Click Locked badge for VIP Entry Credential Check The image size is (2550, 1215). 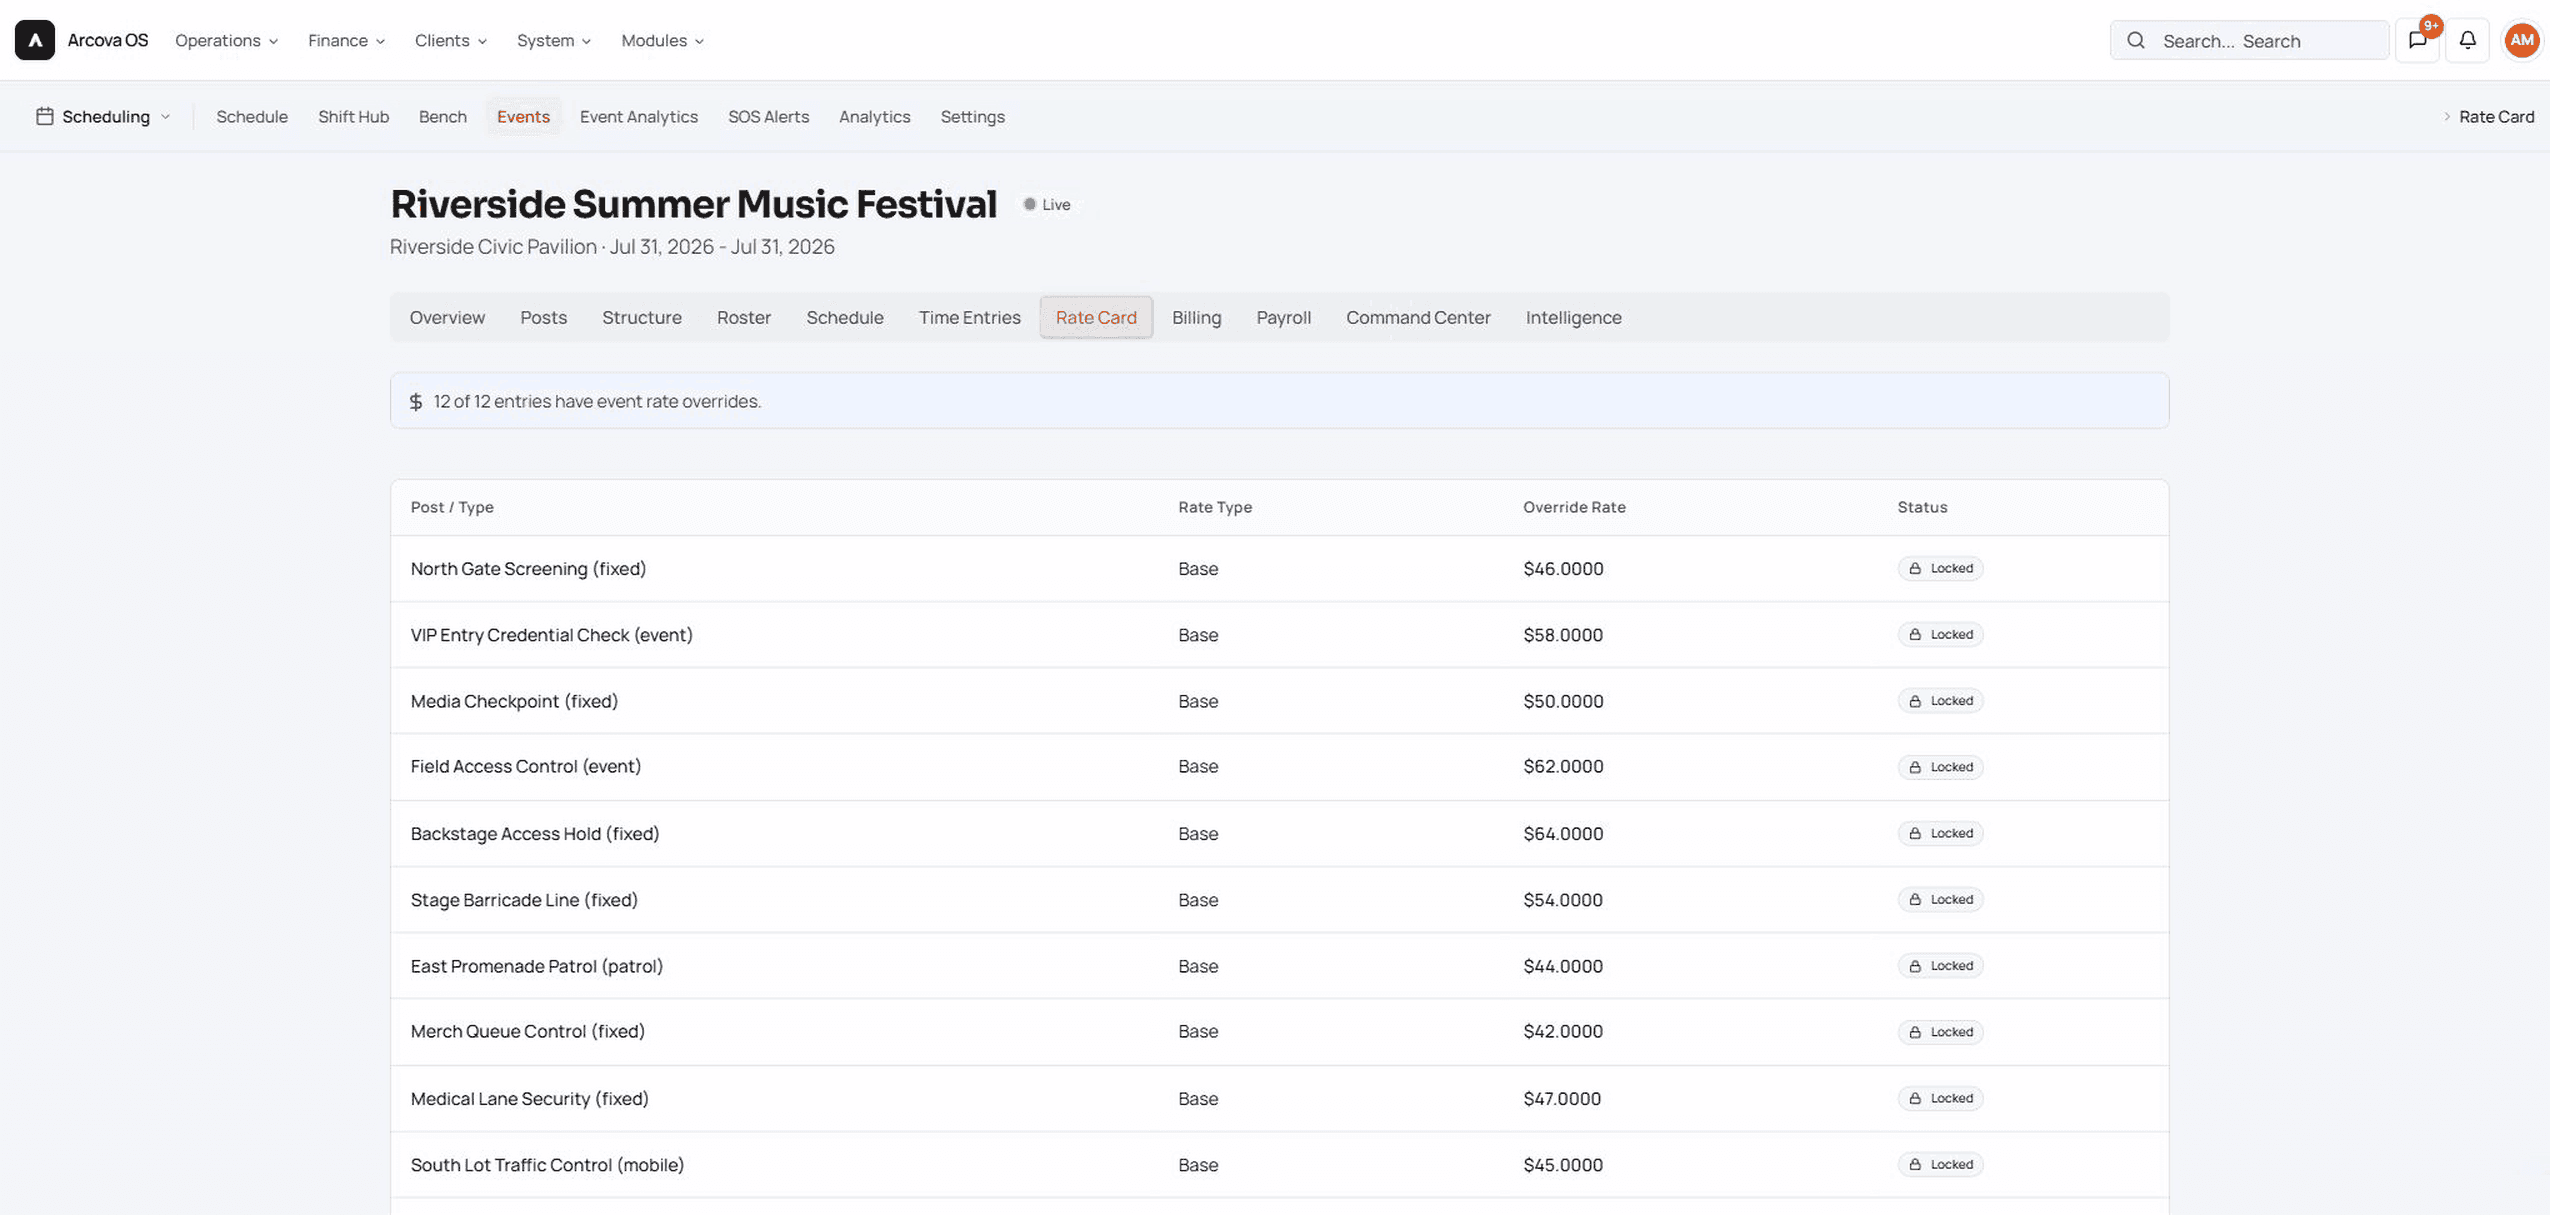[1939, 634]
